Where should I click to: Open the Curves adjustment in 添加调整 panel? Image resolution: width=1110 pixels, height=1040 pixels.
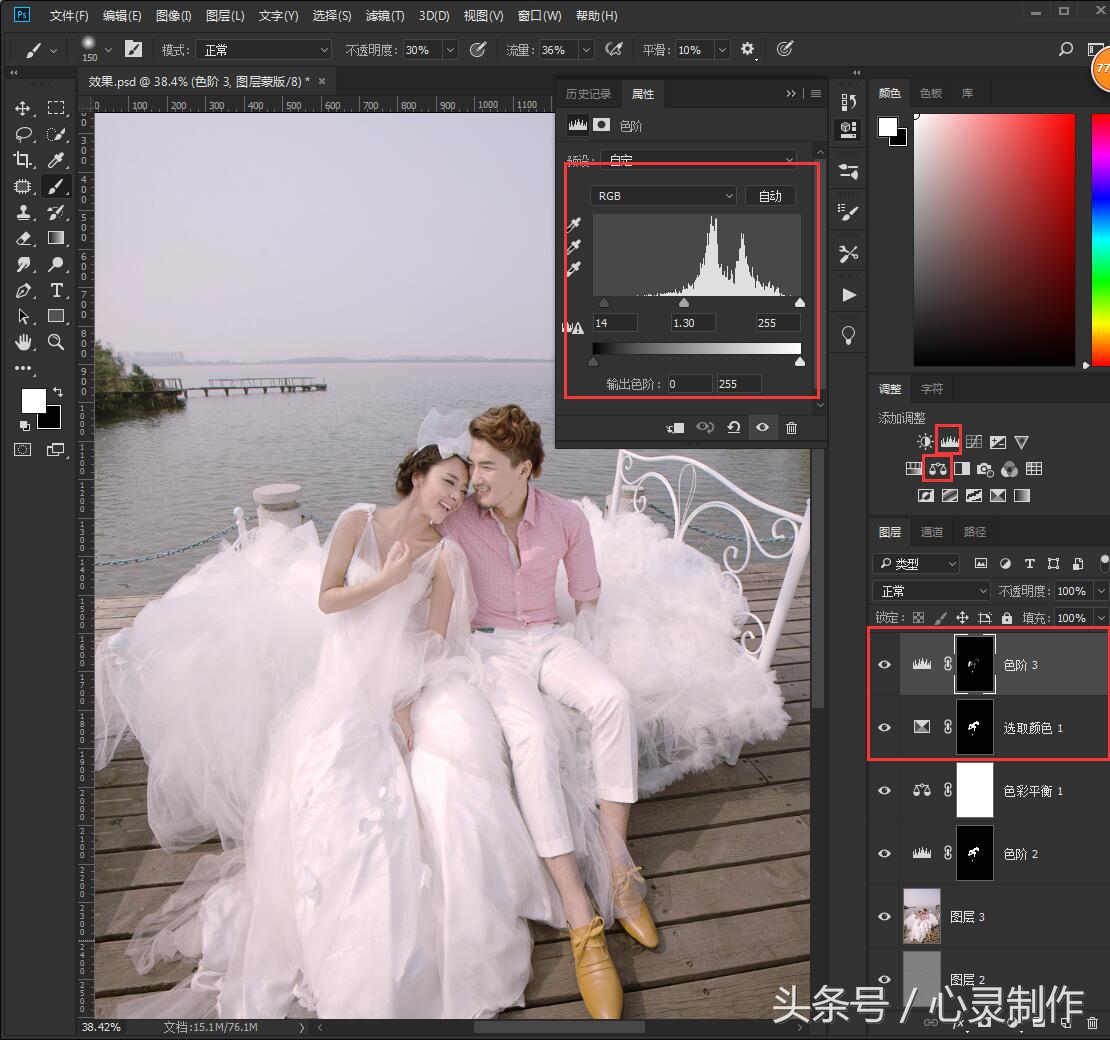pos(973,441)
